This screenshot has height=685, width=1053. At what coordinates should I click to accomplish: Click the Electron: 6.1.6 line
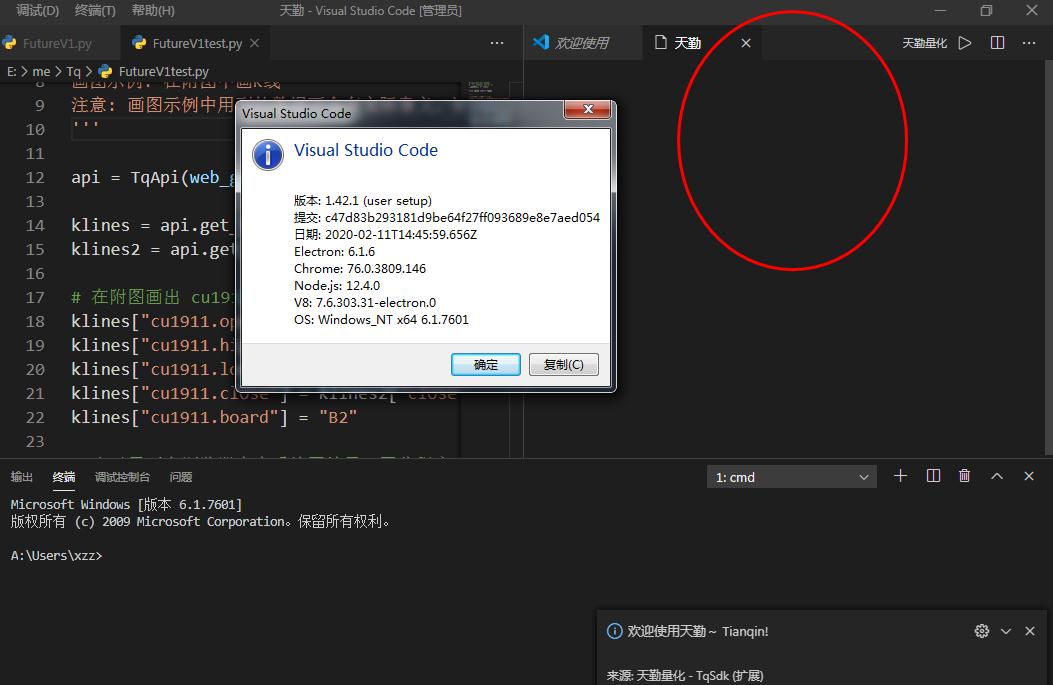[x=334, y=251]
